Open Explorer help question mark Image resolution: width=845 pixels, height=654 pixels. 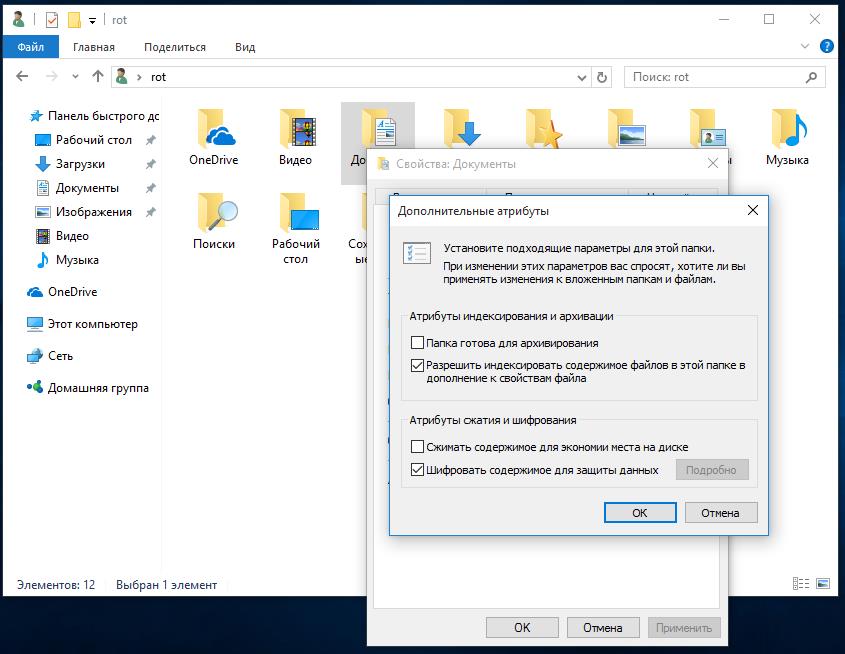tap(826, 46)
